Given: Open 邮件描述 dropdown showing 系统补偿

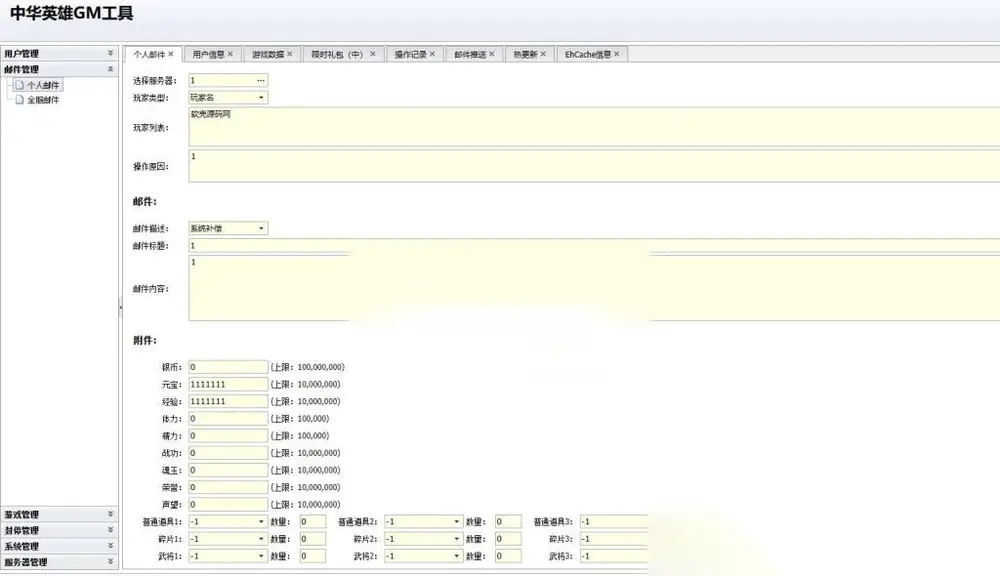Looking at the screenshot, I should [261, 228].
